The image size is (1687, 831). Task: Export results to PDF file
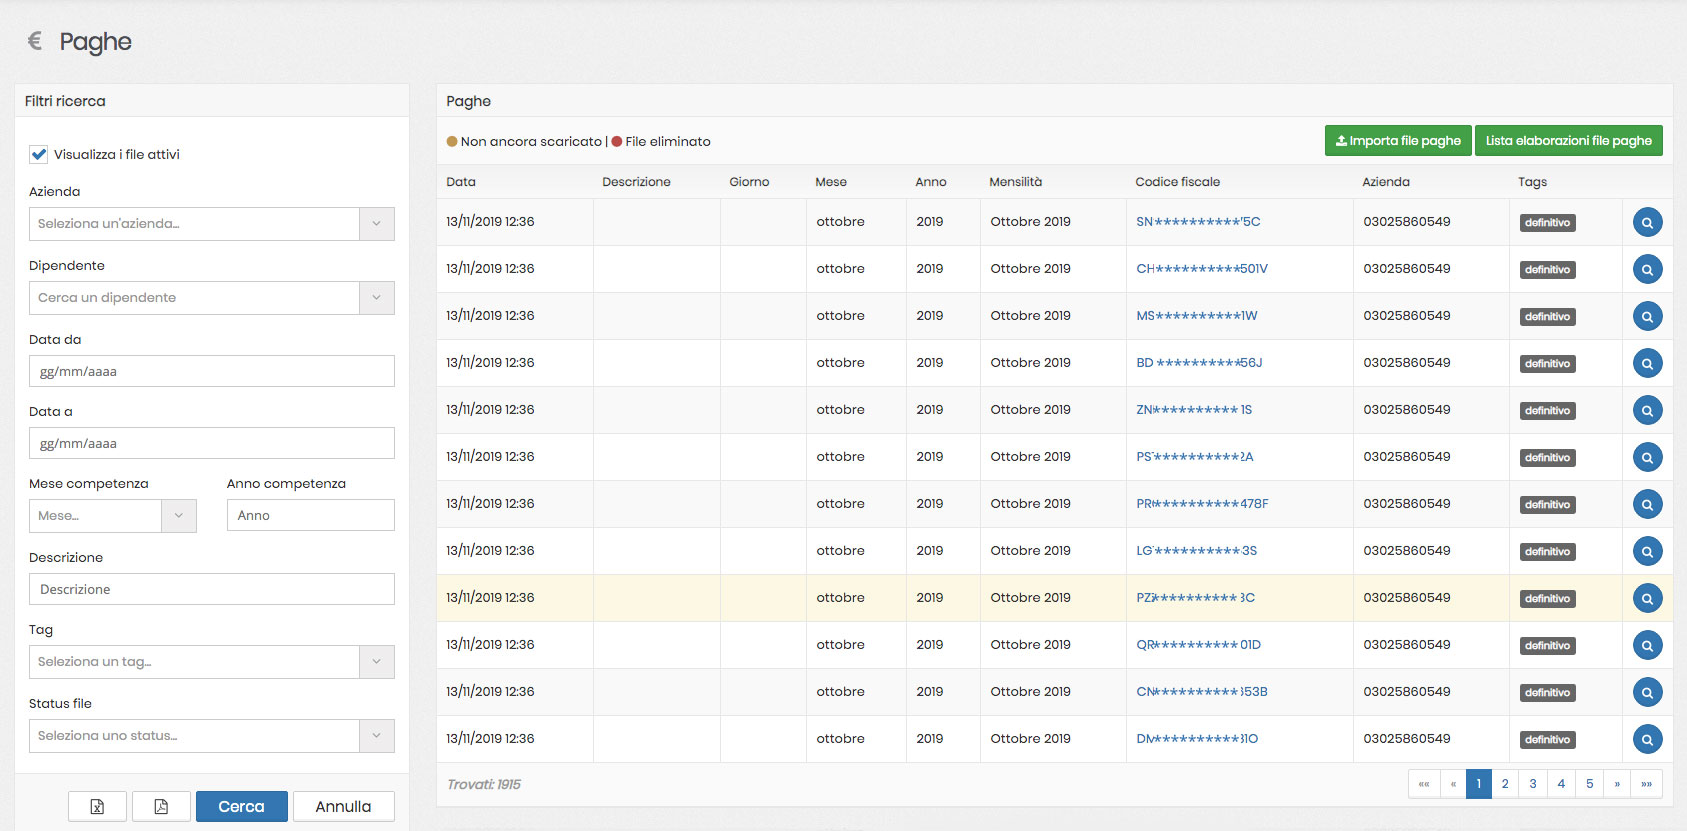161,806
